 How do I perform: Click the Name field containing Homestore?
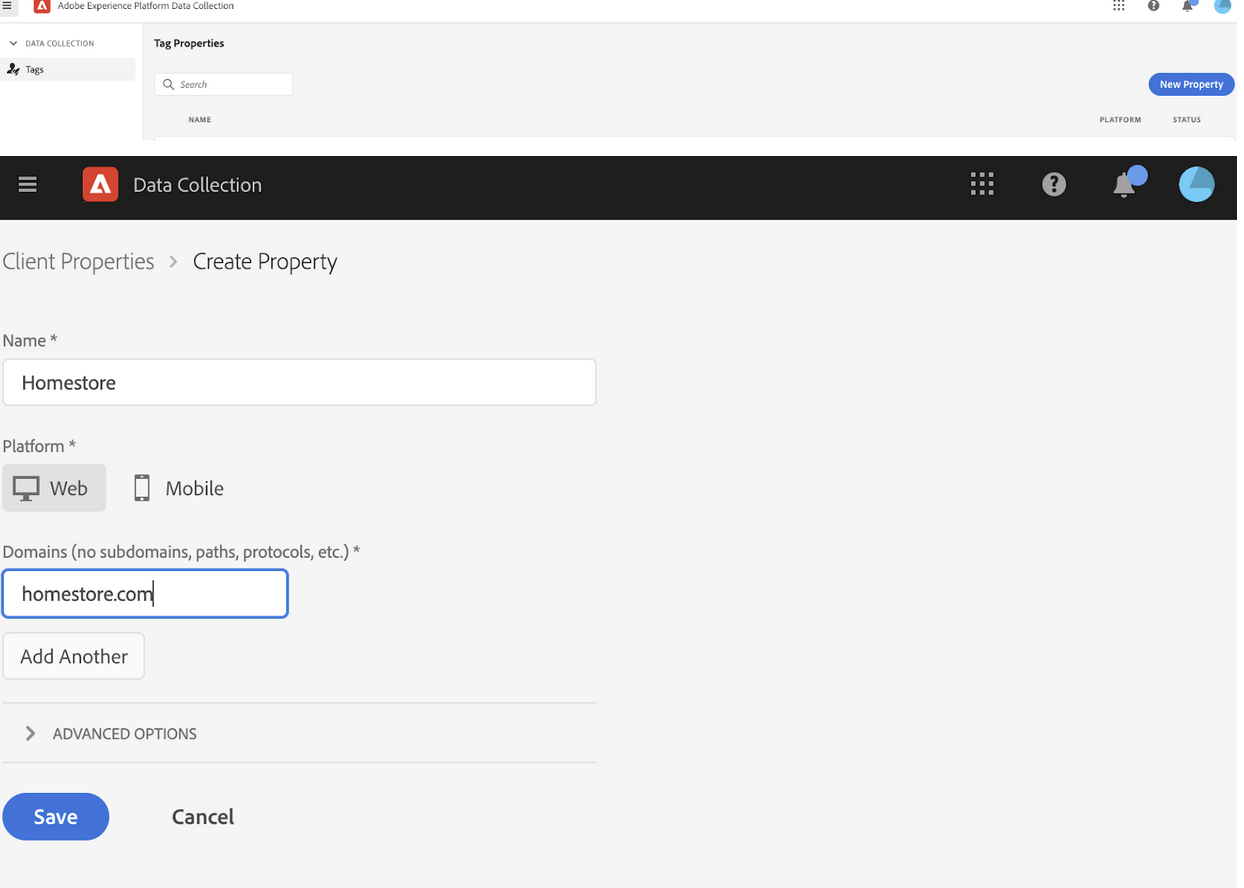coord(299,382)
